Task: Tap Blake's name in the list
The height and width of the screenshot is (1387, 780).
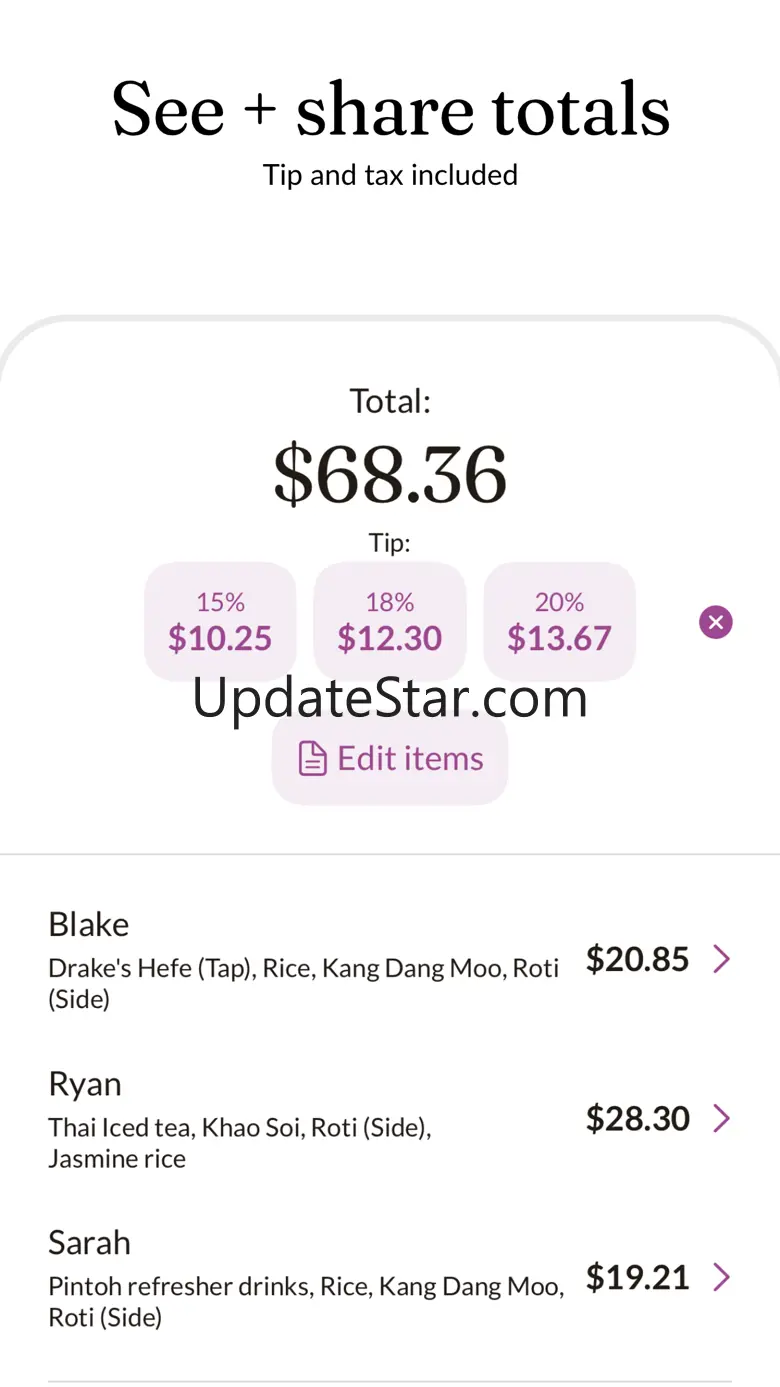Action: point(89,924)
